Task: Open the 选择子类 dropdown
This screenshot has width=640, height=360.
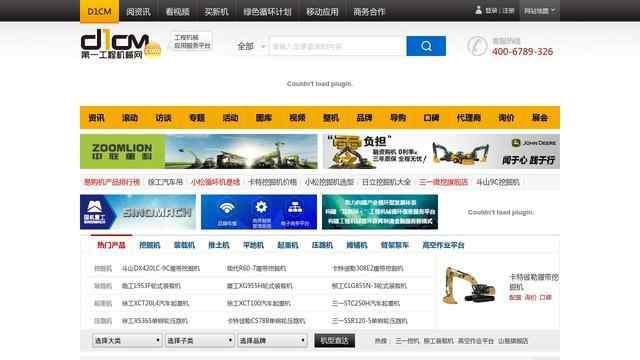Action: coord(200,340)
